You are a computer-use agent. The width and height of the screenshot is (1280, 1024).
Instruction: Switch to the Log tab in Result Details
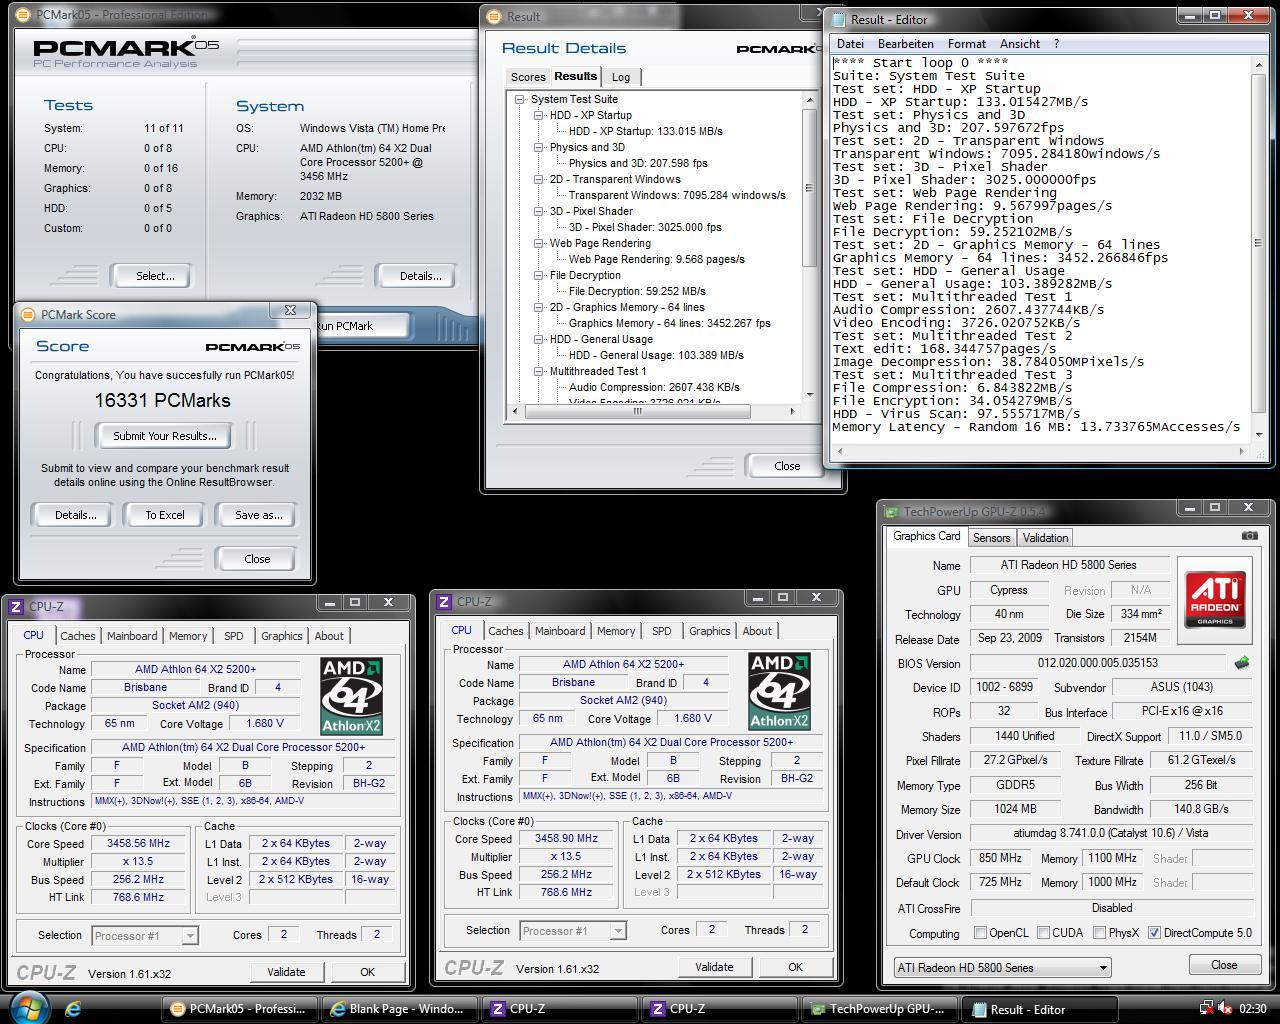pyautogui.click(x=621, y=77)
